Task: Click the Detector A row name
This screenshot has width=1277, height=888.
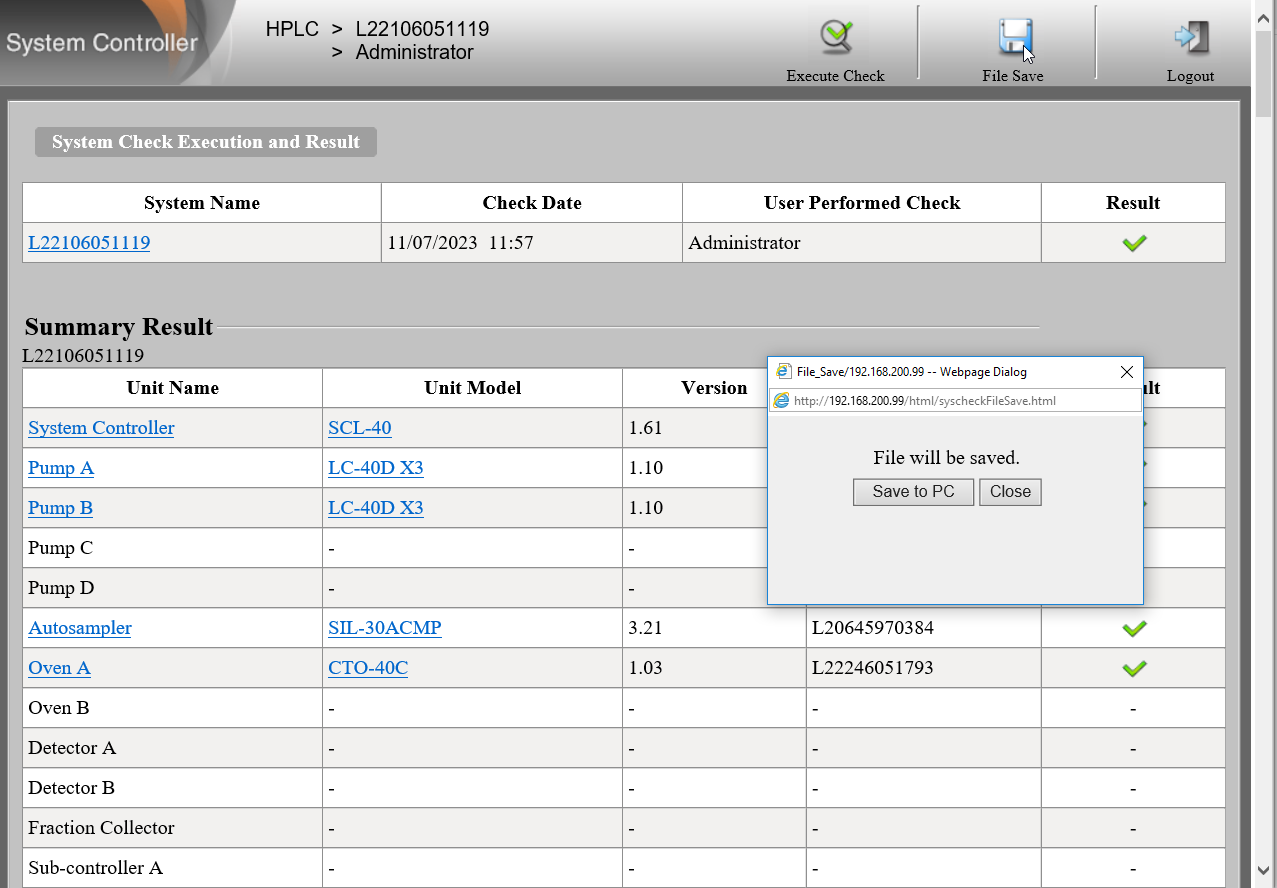Action: [x=72, y=748]
